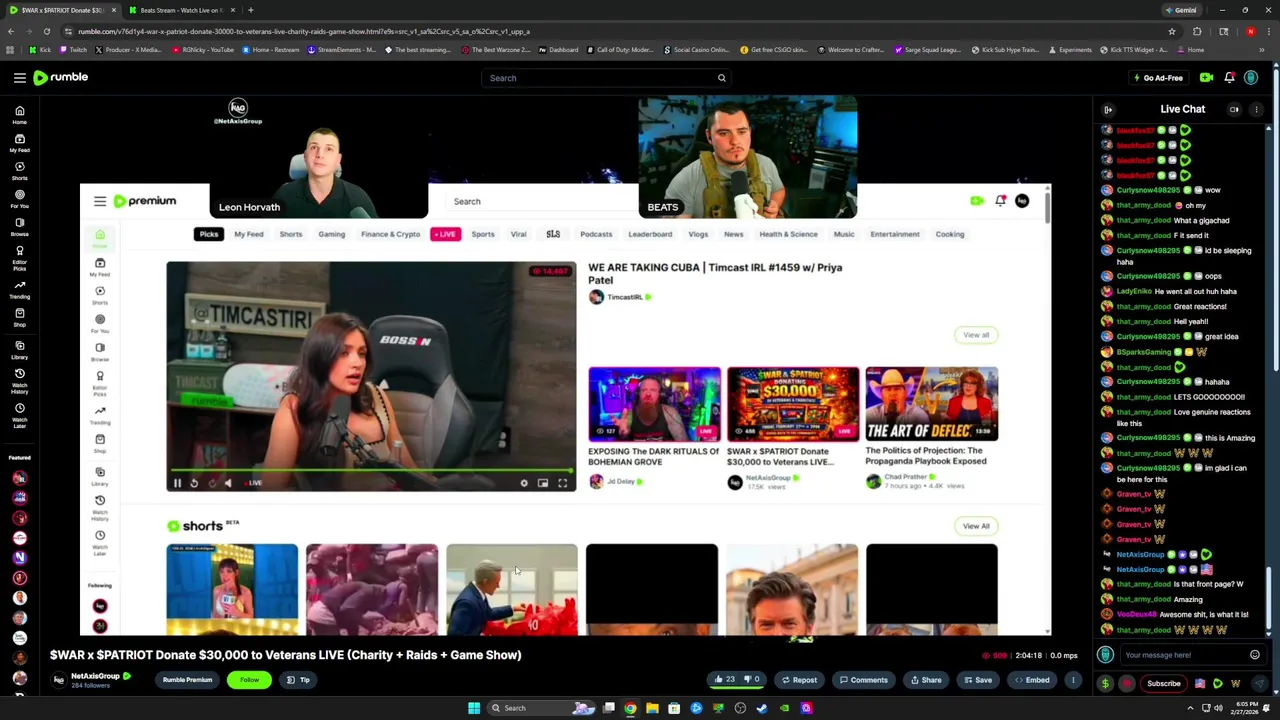
Task: Open For You in the left sidebar
Action: [19, 199]
